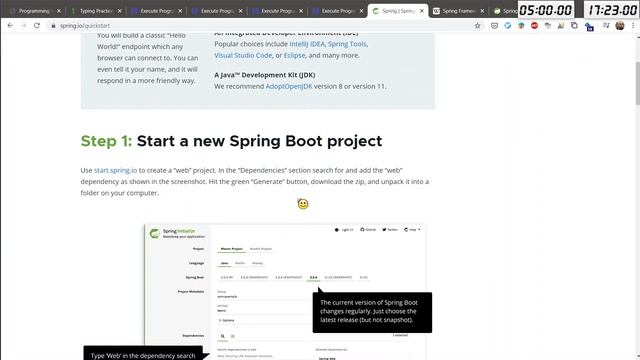The width and height of the screenshot is (640, 360).
Task: Switch to the Typing Practice tab
Action: pyautogui.click(x=95, y=11)
